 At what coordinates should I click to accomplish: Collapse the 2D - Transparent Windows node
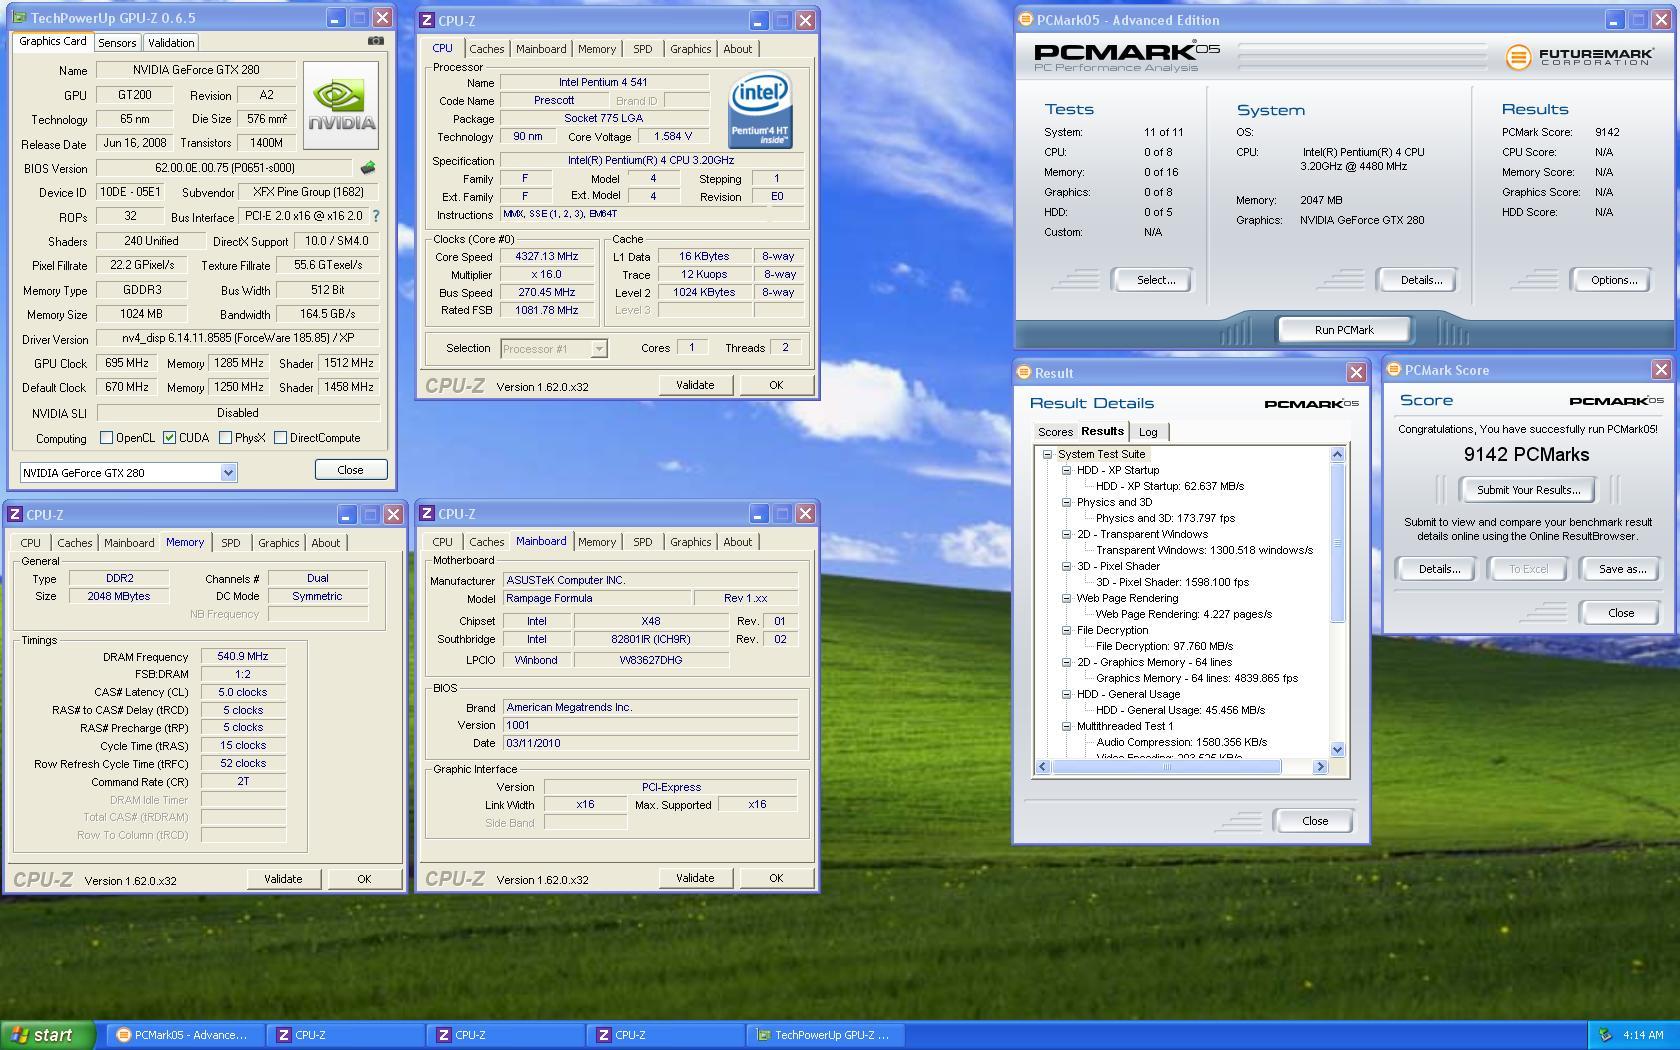[x=1066, y=534]
